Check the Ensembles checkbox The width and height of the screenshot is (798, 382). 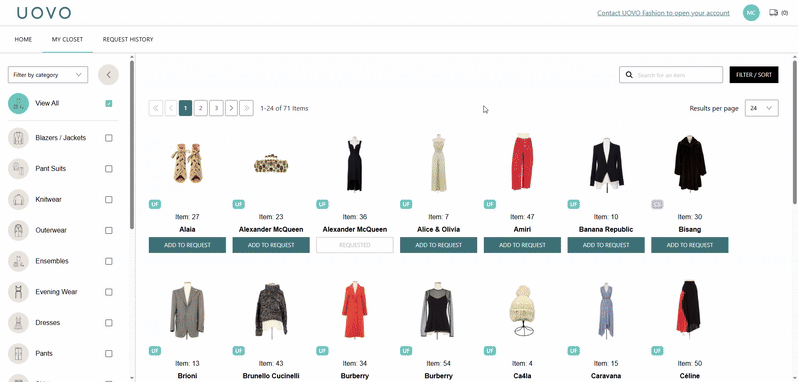click(x=108, y=261)
